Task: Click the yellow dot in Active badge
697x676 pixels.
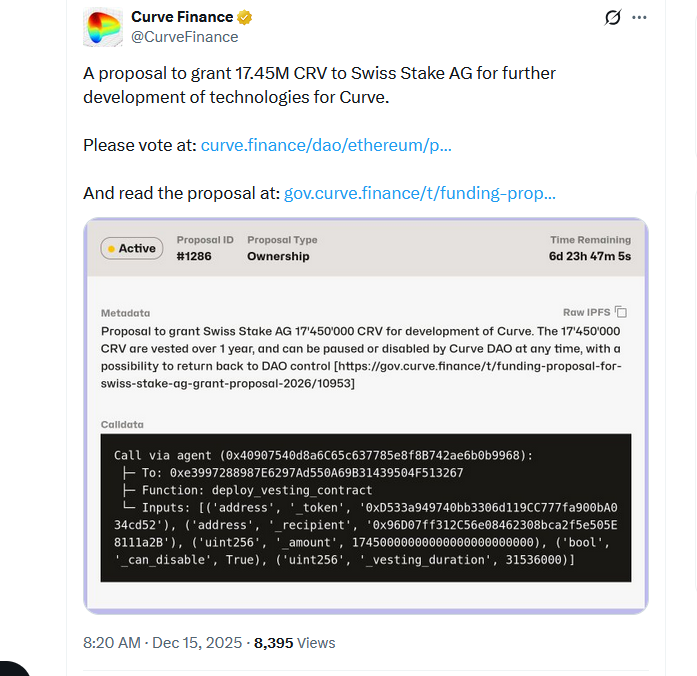Action: click(112, 249)
